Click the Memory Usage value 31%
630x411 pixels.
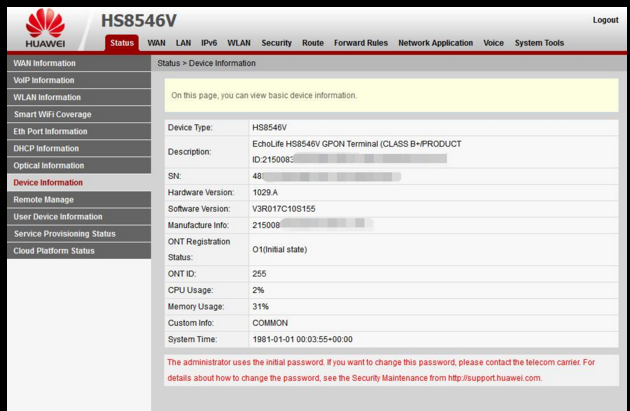click(x=260, y=307)
